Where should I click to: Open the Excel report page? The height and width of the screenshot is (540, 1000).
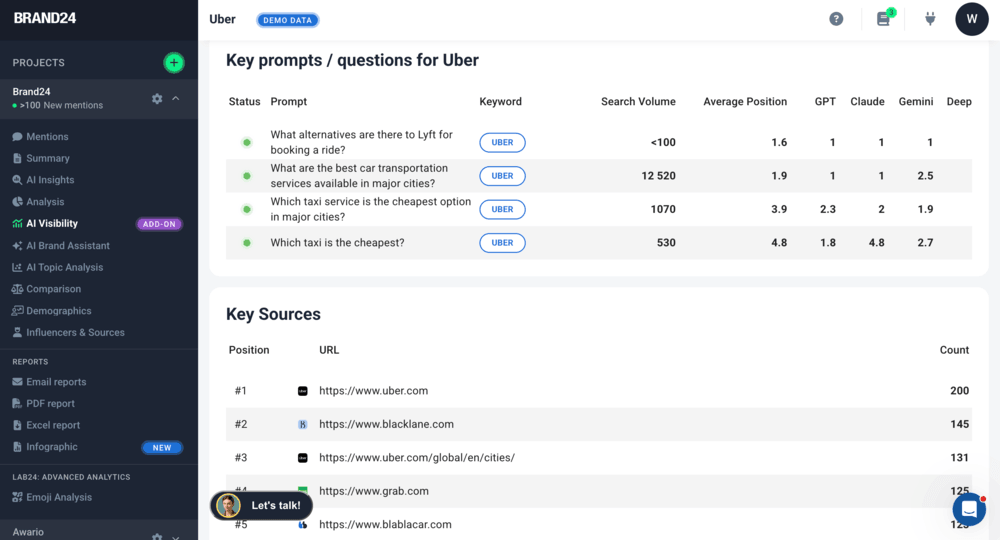[x=53, y=425]
